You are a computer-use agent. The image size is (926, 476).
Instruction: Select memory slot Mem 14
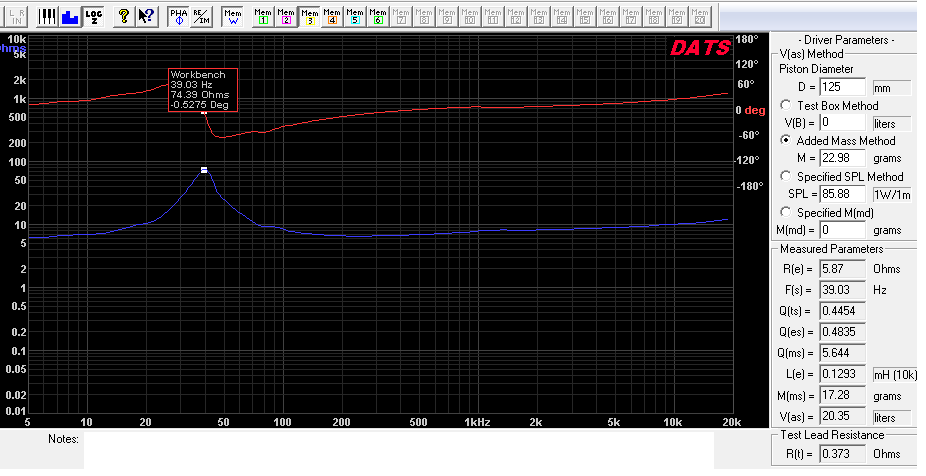[562, 17]
